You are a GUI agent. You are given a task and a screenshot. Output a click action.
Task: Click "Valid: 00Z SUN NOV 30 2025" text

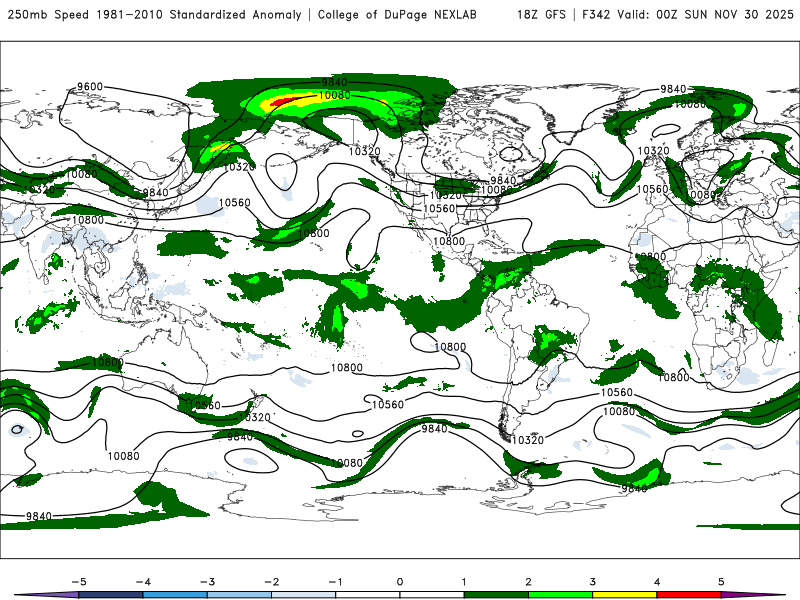pos(705,15)
